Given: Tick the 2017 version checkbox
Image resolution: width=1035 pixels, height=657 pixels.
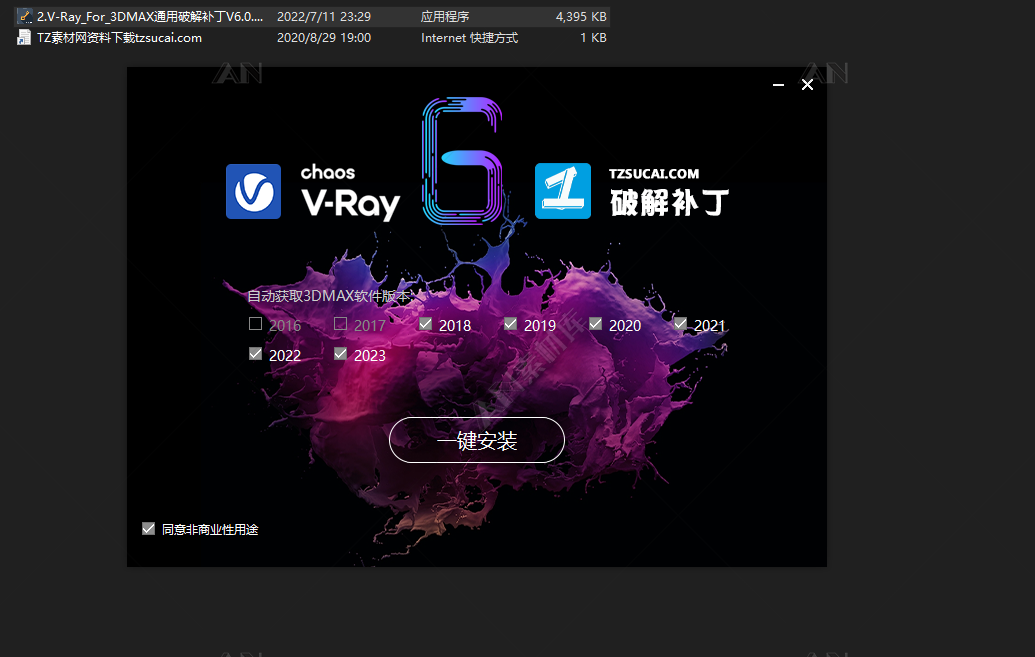Looking at the screenshot, I should pyautogui.click(x=341, y=324).
